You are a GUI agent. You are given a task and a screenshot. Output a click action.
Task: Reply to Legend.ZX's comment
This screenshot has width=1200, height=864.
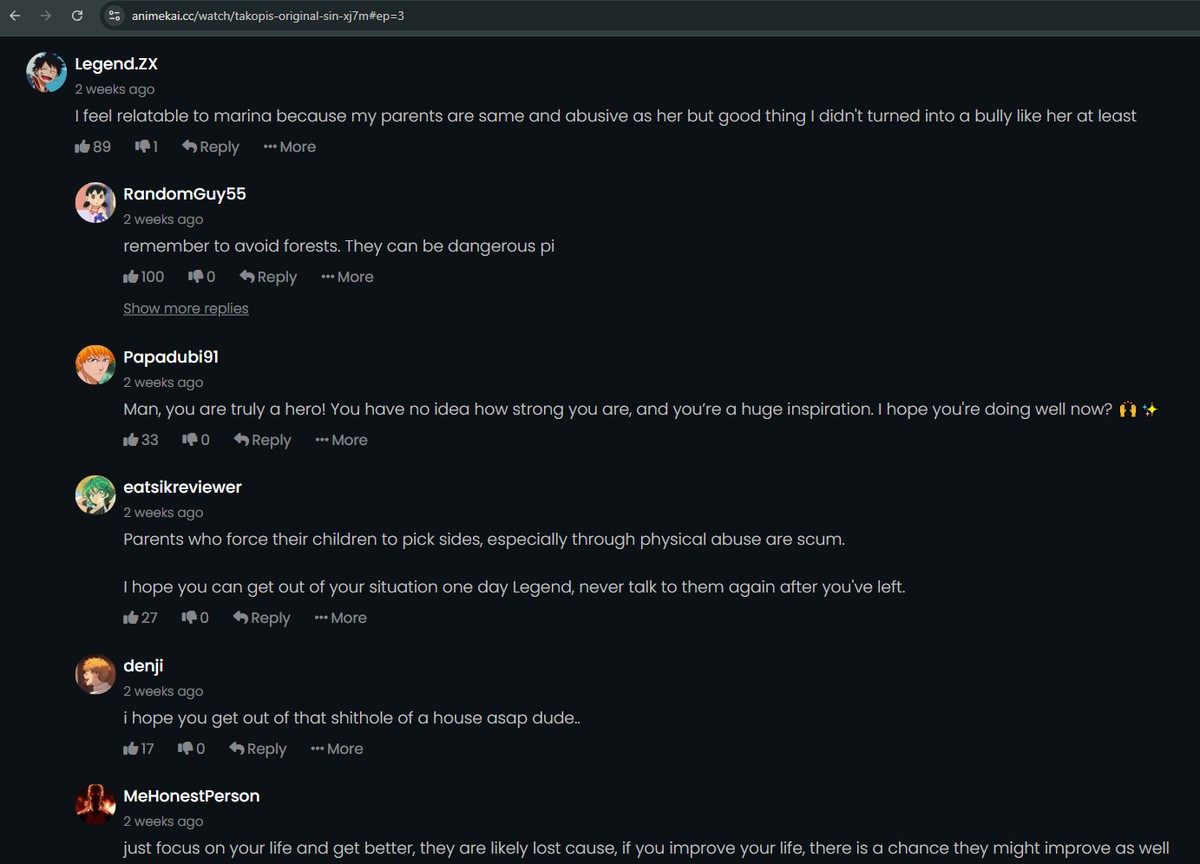tap(211, 147)
